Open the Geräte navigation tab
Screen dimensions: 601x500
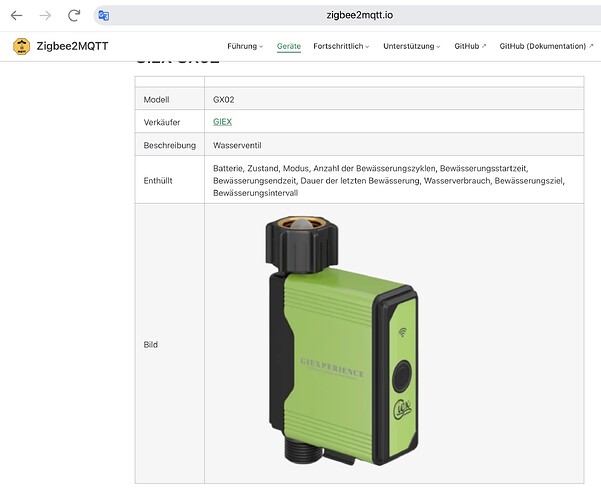click(x=289, y=46)
